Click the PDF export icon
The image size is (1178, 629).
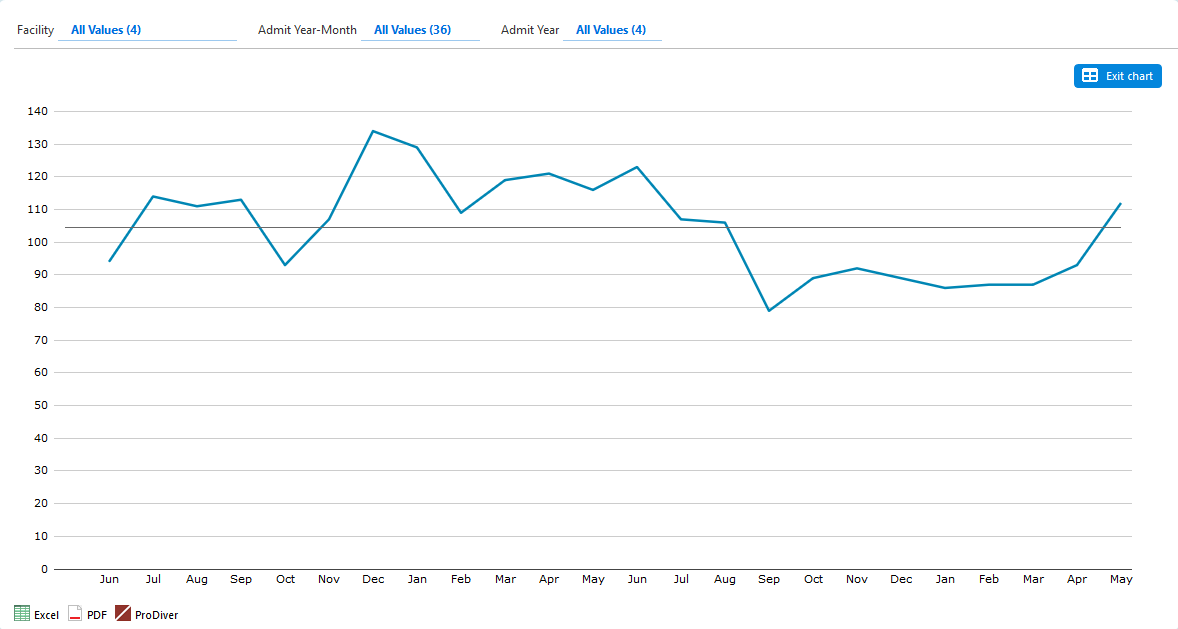pyautogui.click(x=75, y=614)
